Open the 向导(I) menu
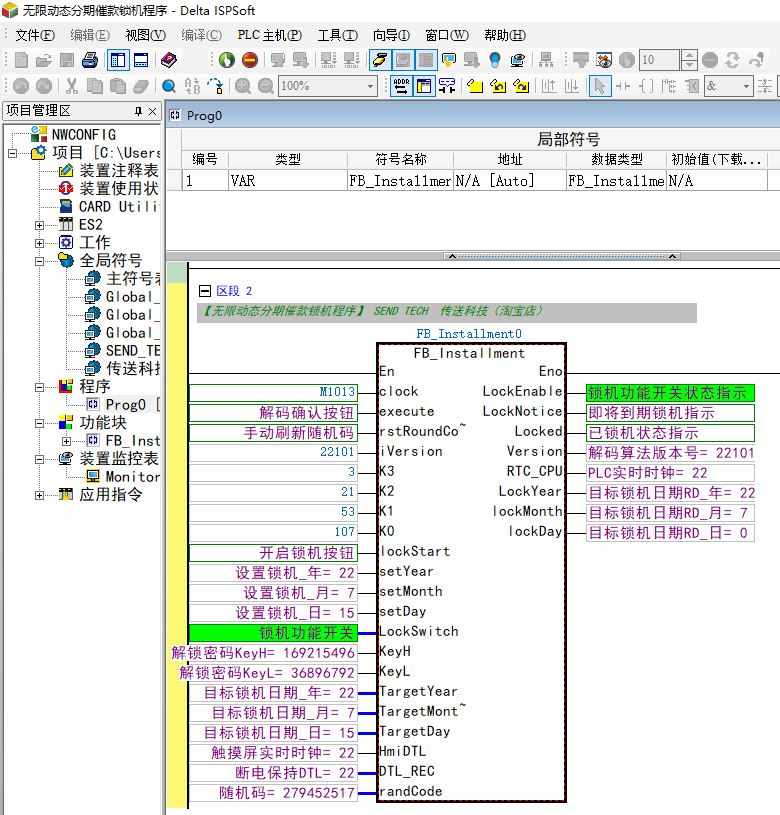The width and height of the screenshot is (780, 815). click(391, 35)
